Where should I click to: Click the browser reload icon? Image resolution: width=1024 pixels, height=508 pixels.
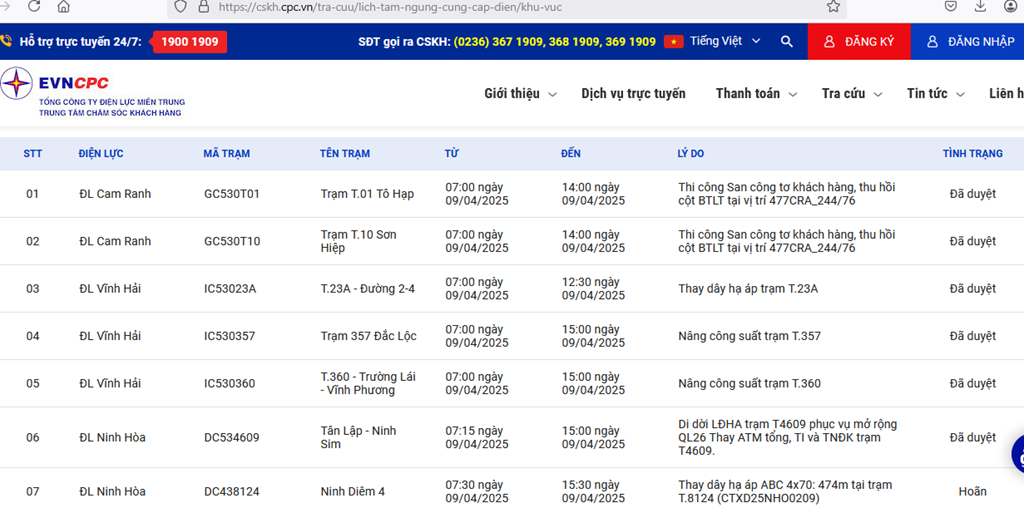[x=34, y=6]
